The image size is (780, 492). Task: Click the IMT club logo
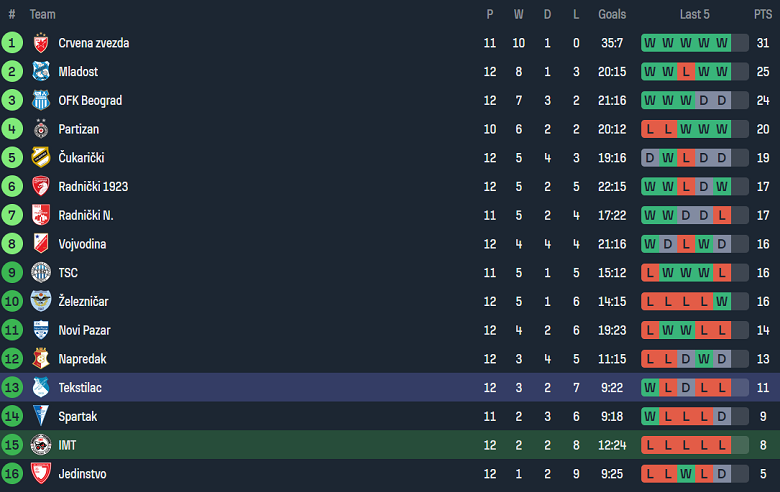coord(41,445)
